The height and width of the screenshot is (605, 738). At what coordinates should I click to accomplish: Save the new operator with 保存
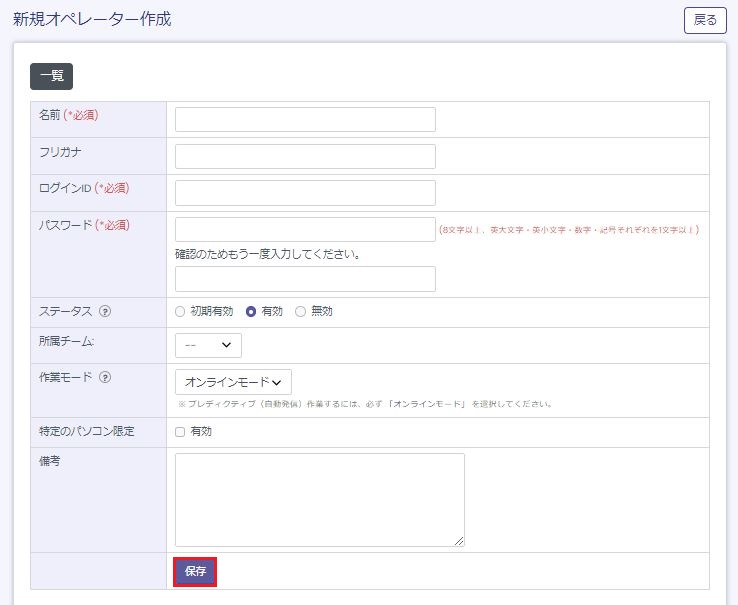[195, 571]
